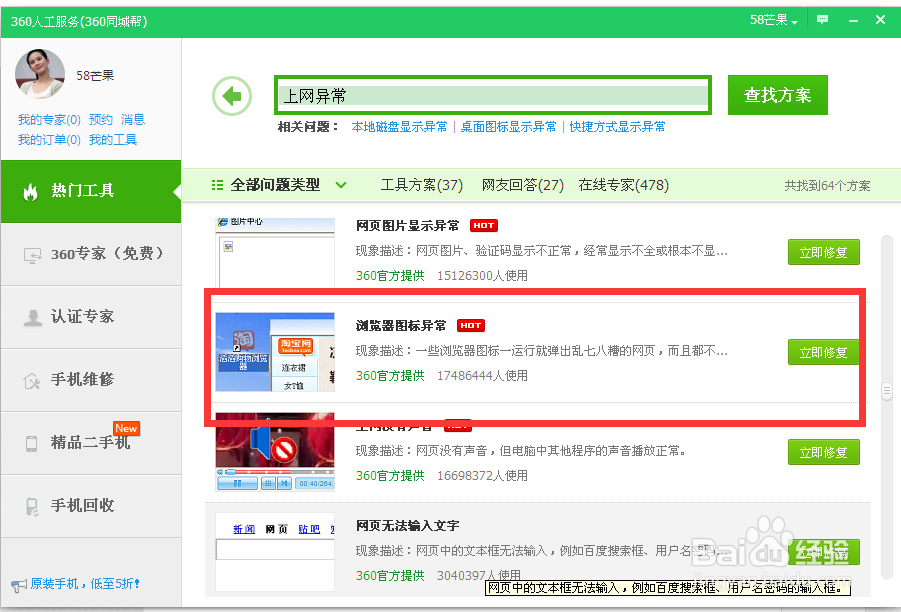This screenshot has width=901, height=612.
Task: Click the 查找方案 search button
Action: tap(777, 95)
